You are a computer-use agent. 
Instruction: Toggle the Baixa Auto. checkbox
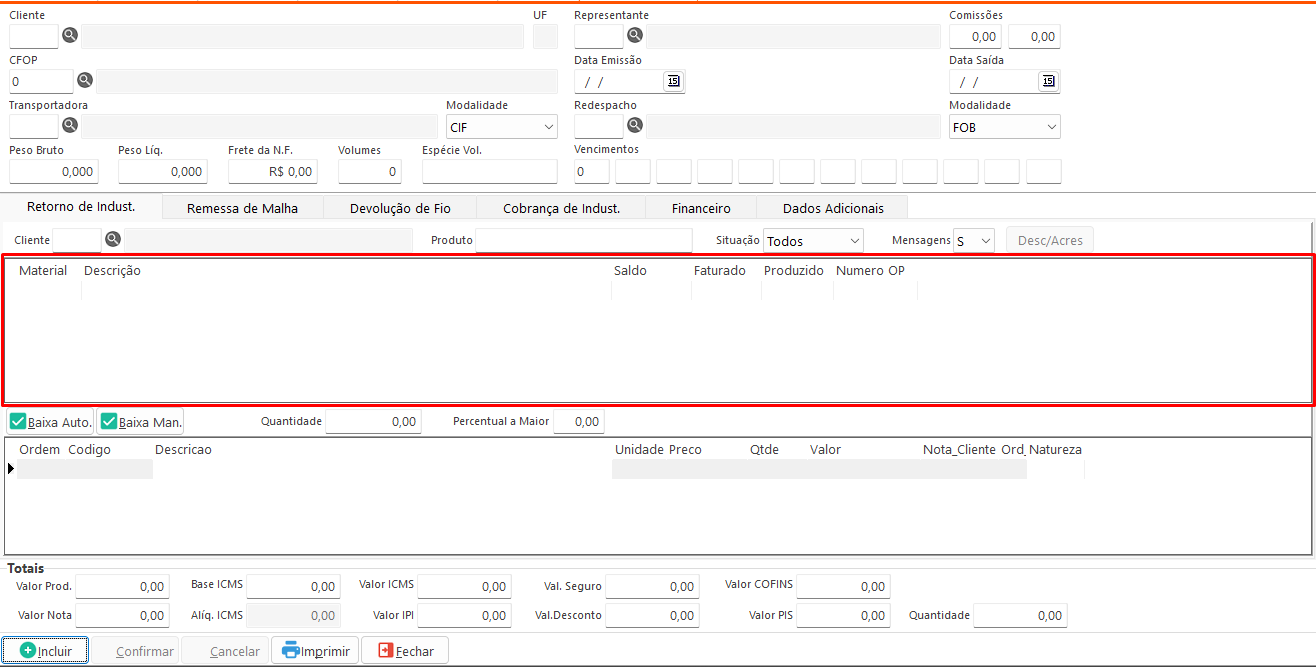[x=18, y=422]
